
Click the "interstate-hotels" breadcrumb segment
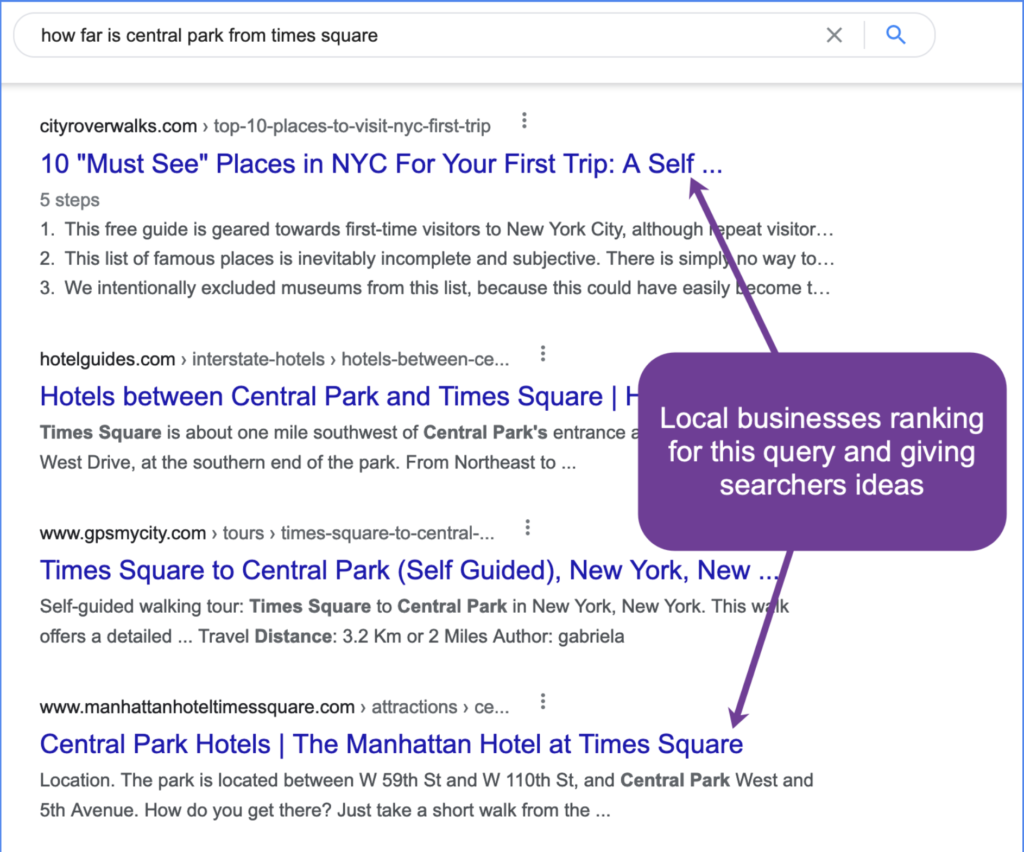click(258, 359)
